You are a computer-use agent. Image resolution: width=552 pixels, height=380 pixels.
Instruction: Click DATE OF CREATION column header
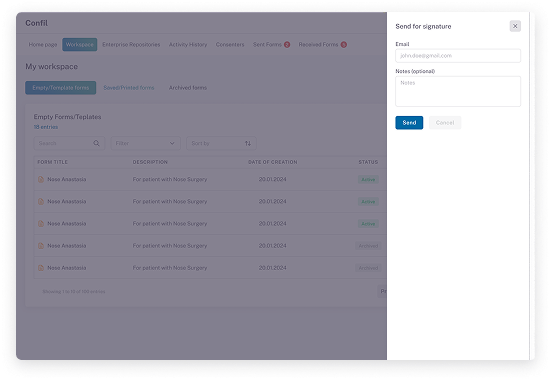[x=272, y=162]
